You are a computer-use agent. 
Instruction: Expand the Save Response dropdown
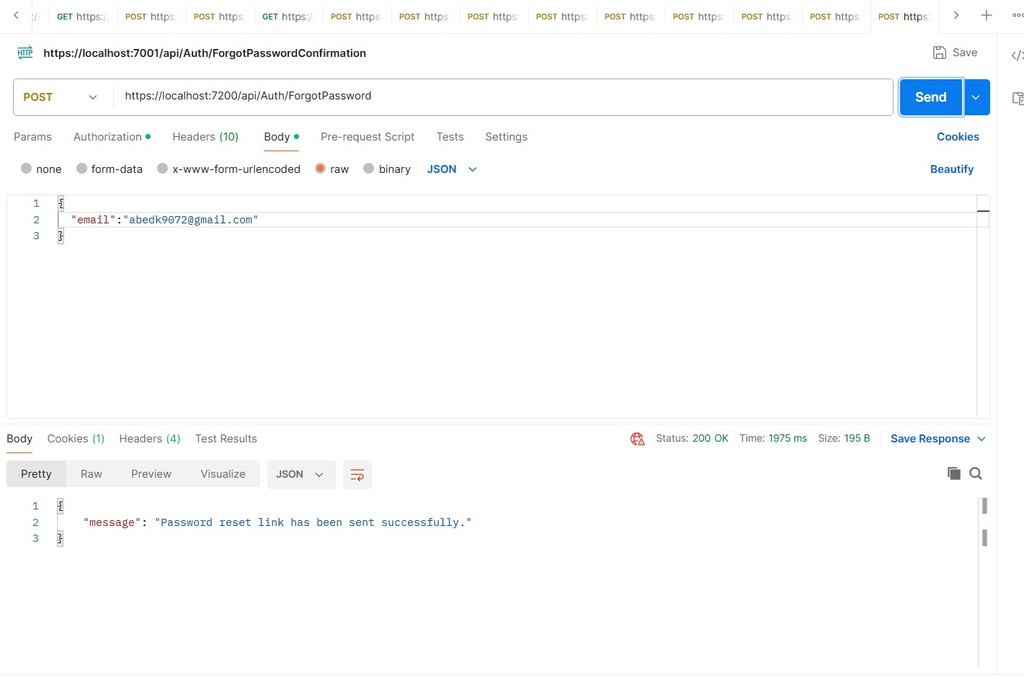point(938,439)
